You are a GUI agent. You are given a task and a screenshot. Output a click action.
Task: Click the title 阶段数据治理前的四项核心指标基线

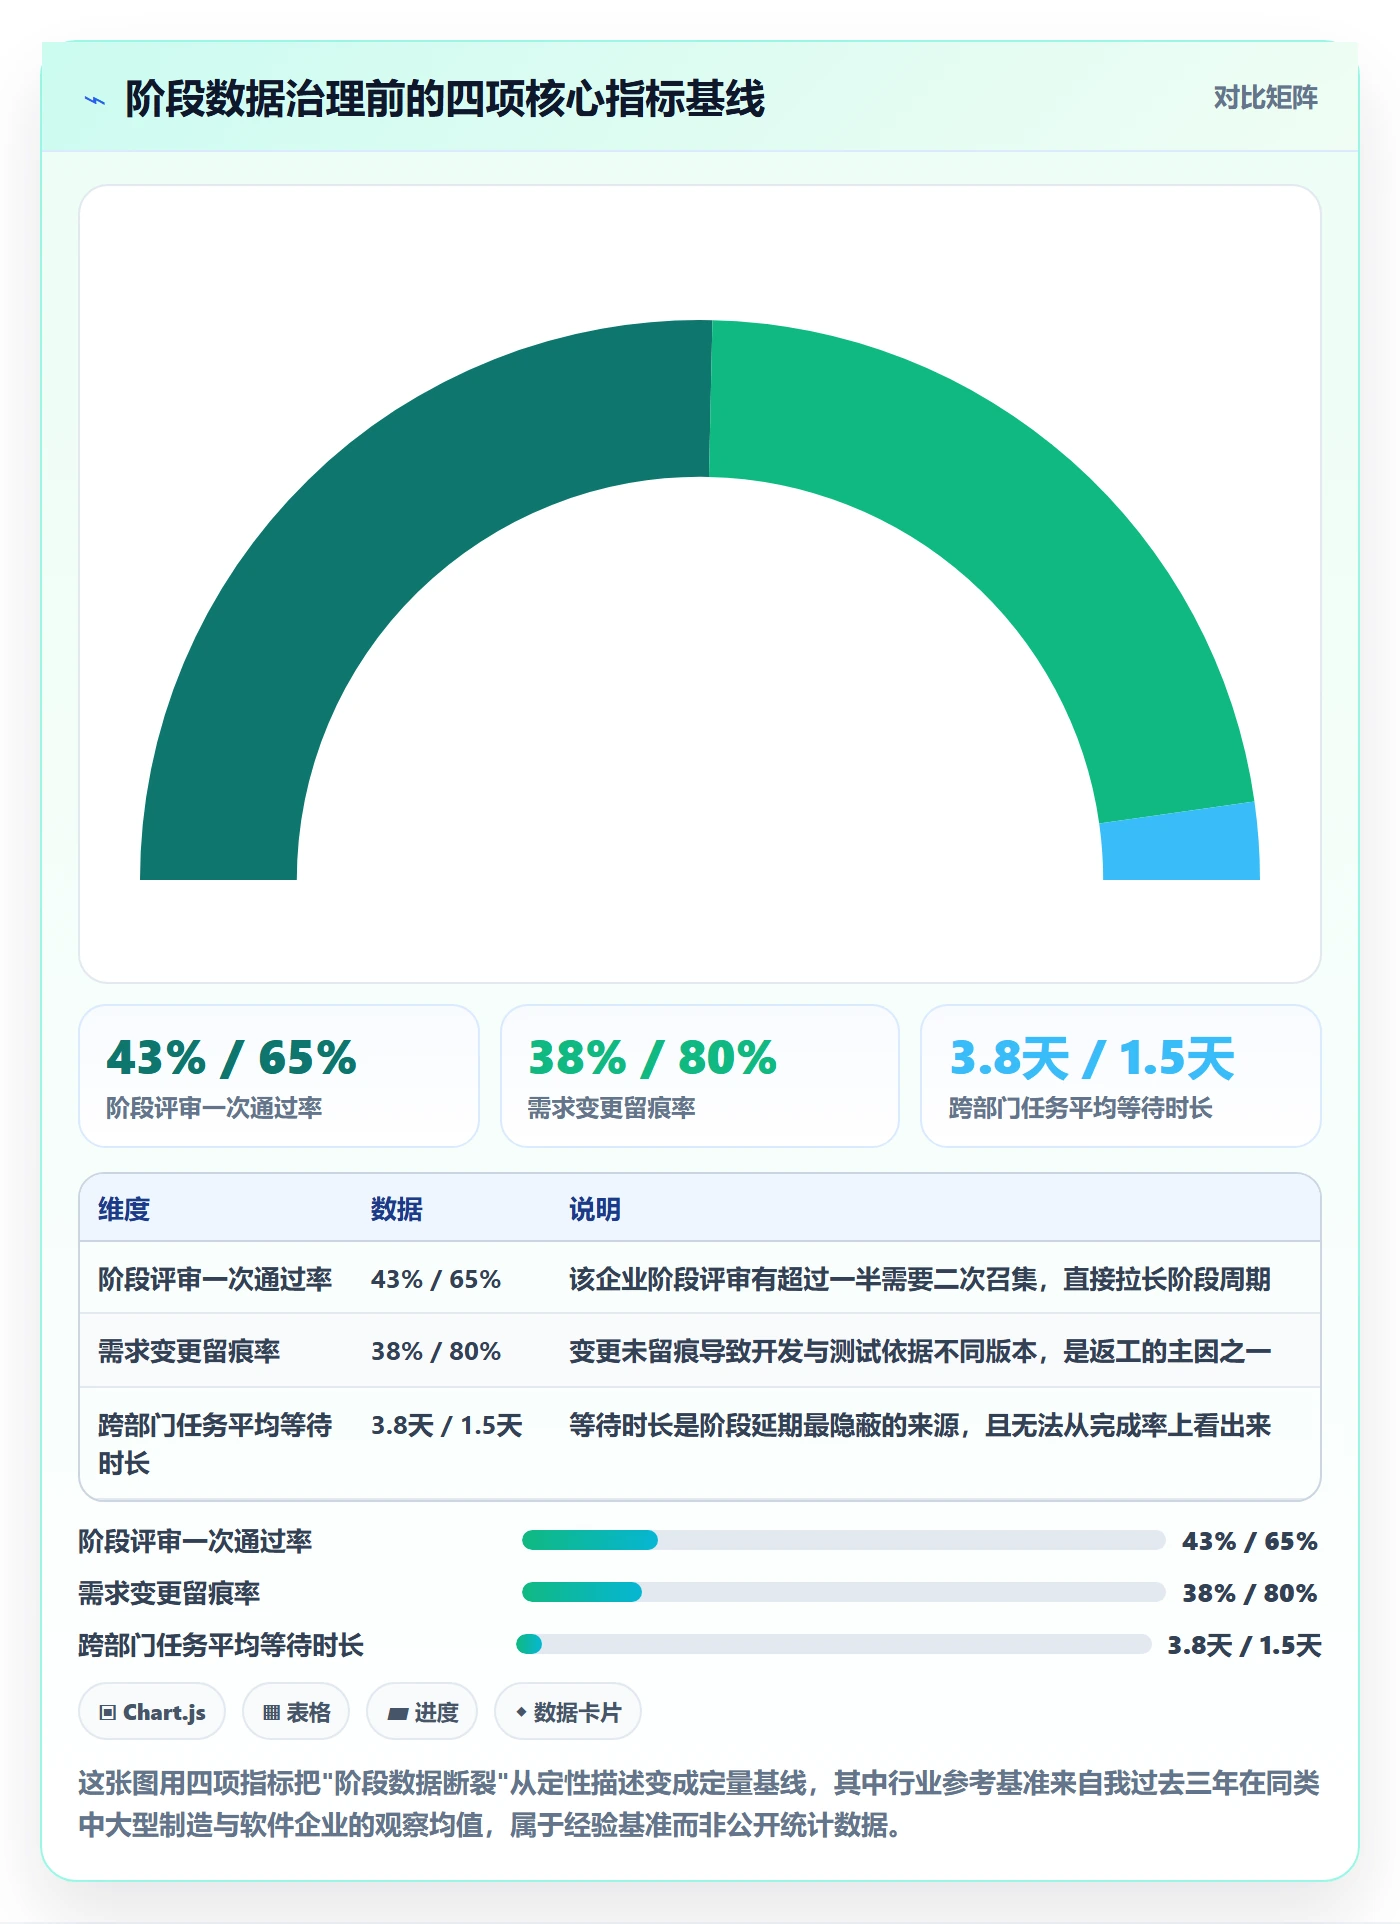(x=445, y=99)
